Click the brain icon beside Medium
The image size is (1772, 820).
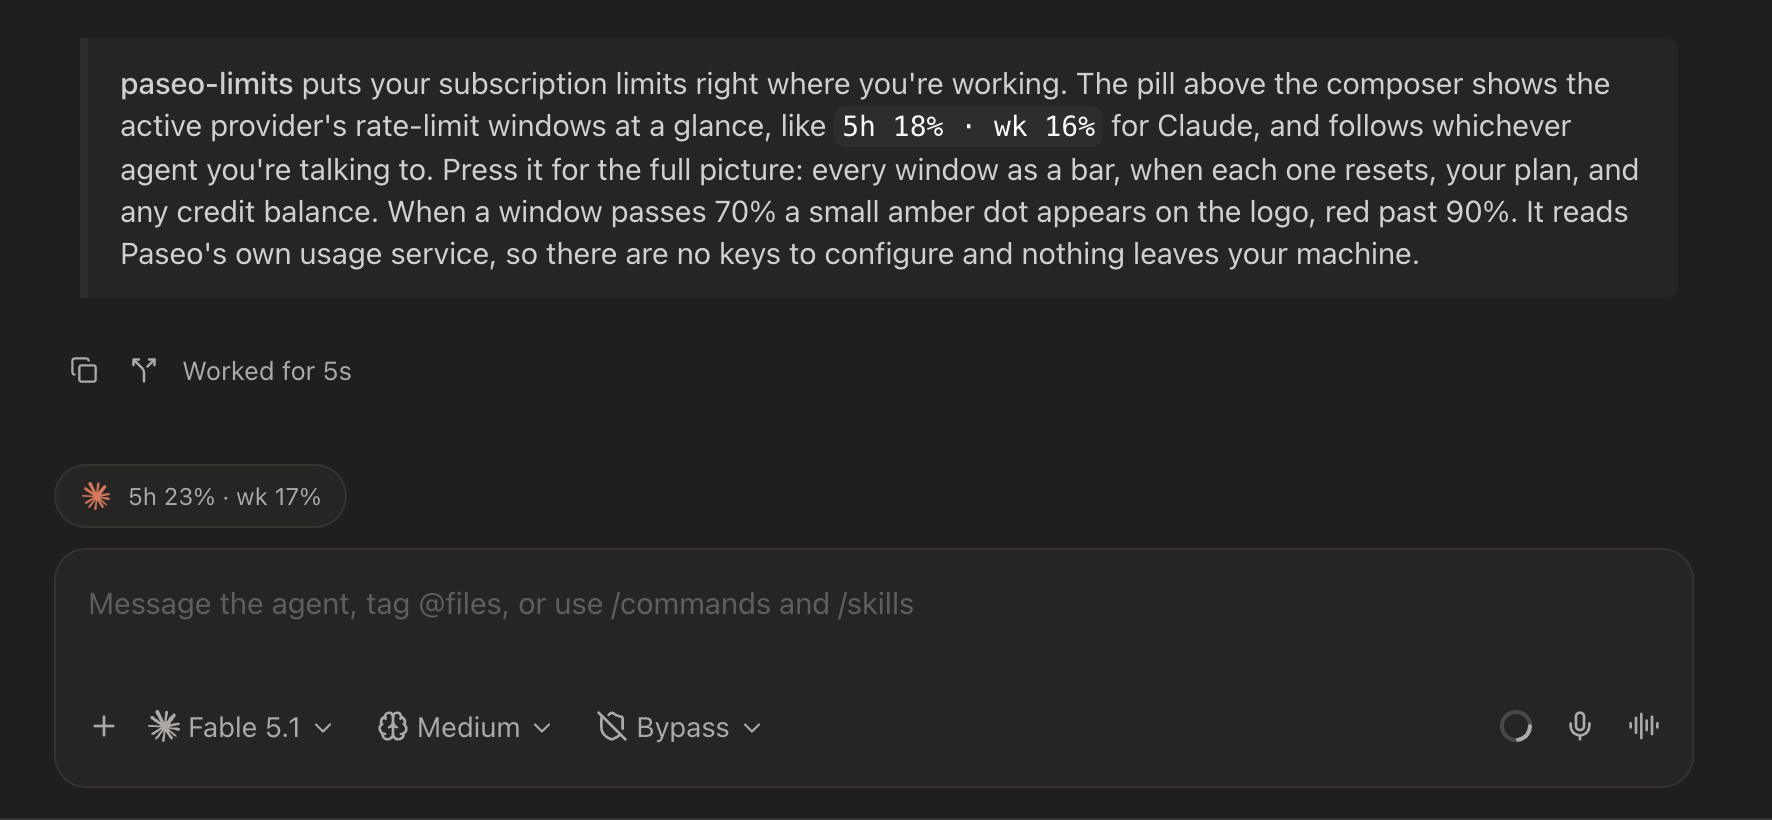392,727
